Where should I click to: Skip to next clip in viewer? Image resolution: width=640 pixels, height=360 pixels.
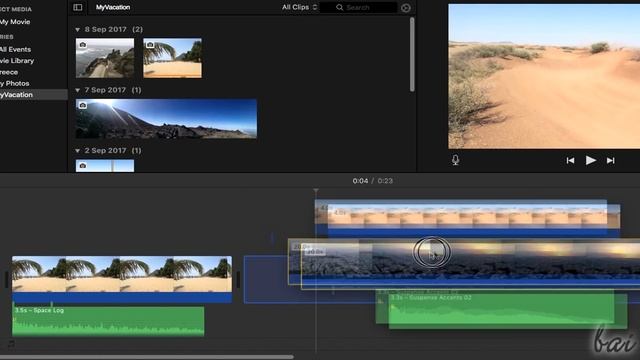[x=611, y=160]
